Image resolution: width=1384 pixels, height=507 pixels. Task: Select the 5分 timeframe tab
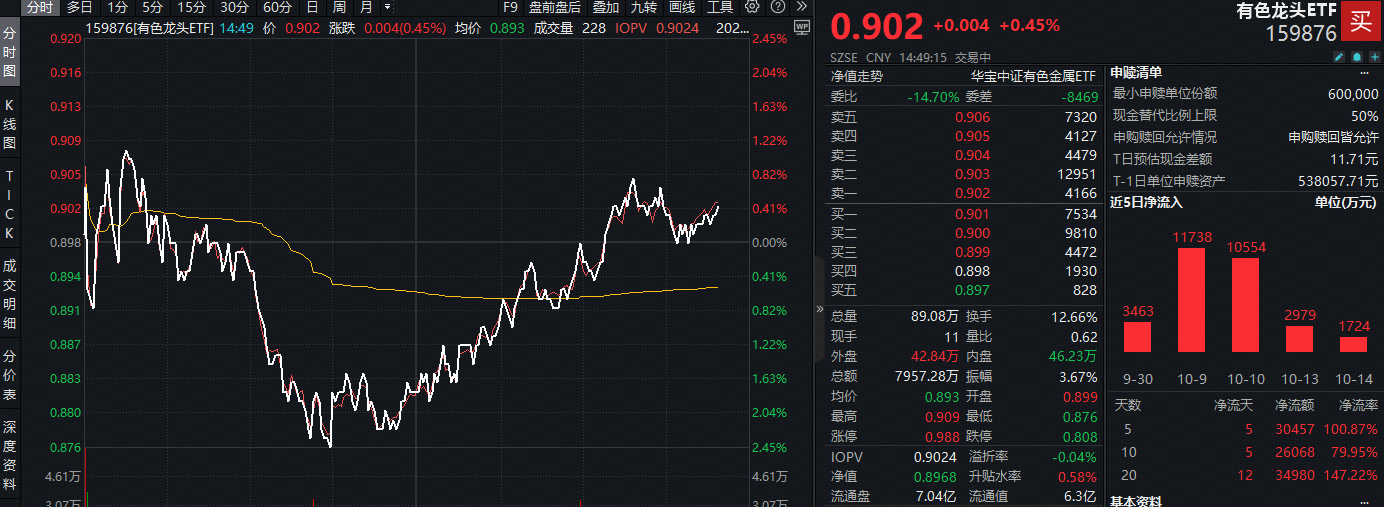(x=152, y=7)
